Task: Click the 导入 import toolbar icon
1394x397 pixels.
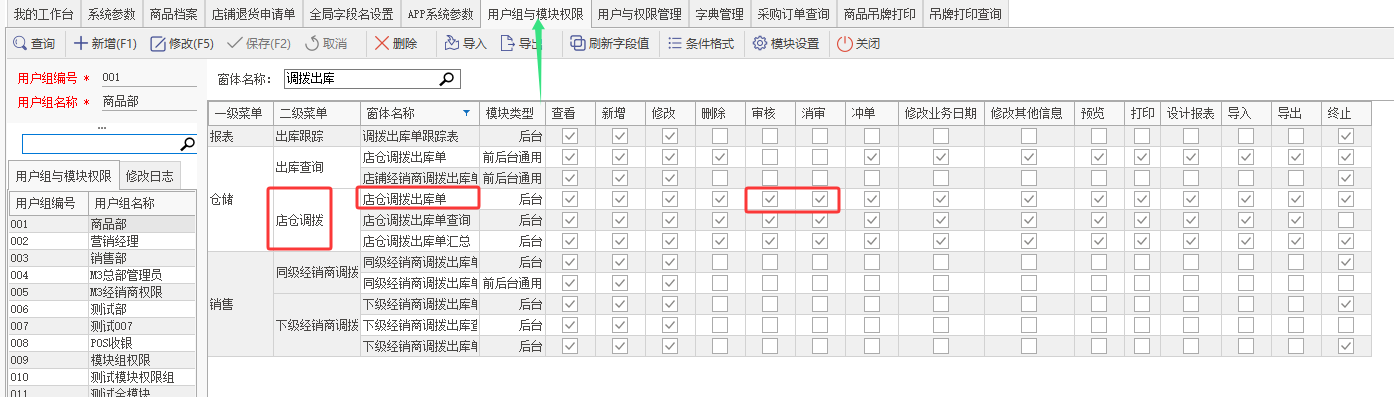Action: click(452, 44)
